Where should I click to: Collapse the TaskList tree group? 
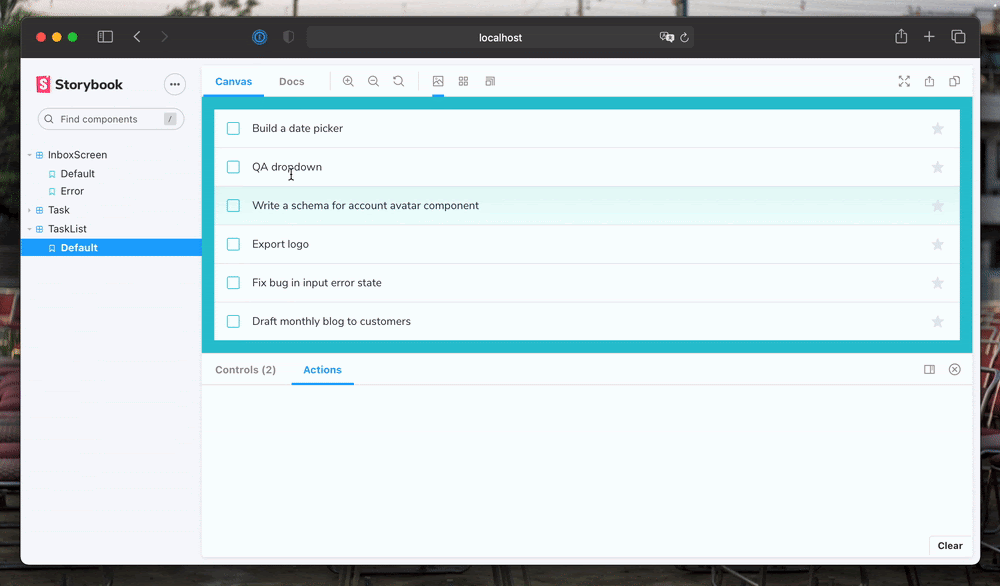pos(30,229)
